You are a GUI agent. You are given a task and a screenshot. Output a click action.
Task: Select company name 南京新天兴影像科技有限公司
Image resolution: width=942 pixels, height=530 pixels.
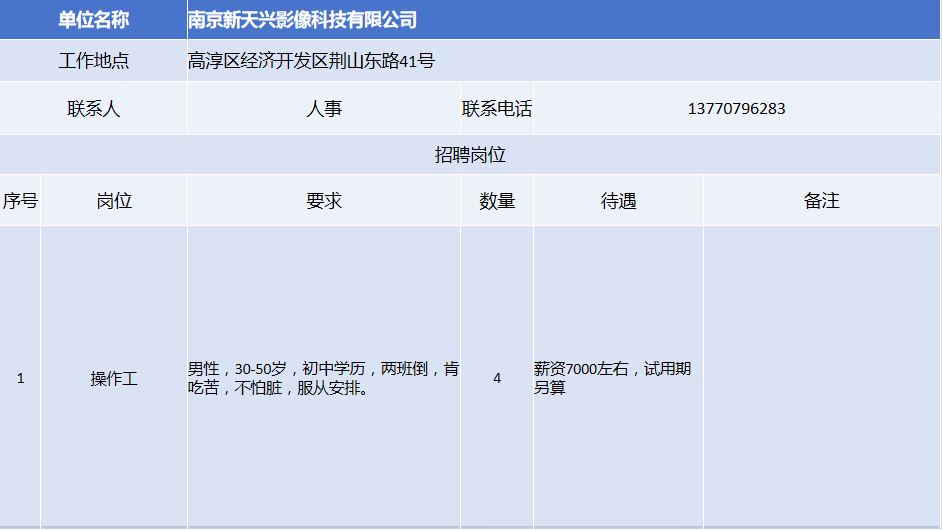(x=302, y=20)
